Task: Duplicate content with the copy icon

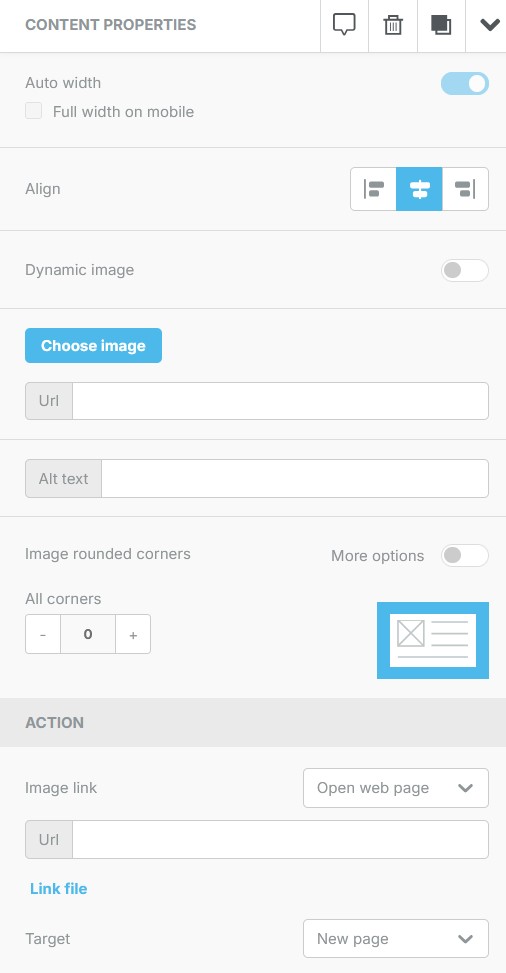Action: coord(441,25)
